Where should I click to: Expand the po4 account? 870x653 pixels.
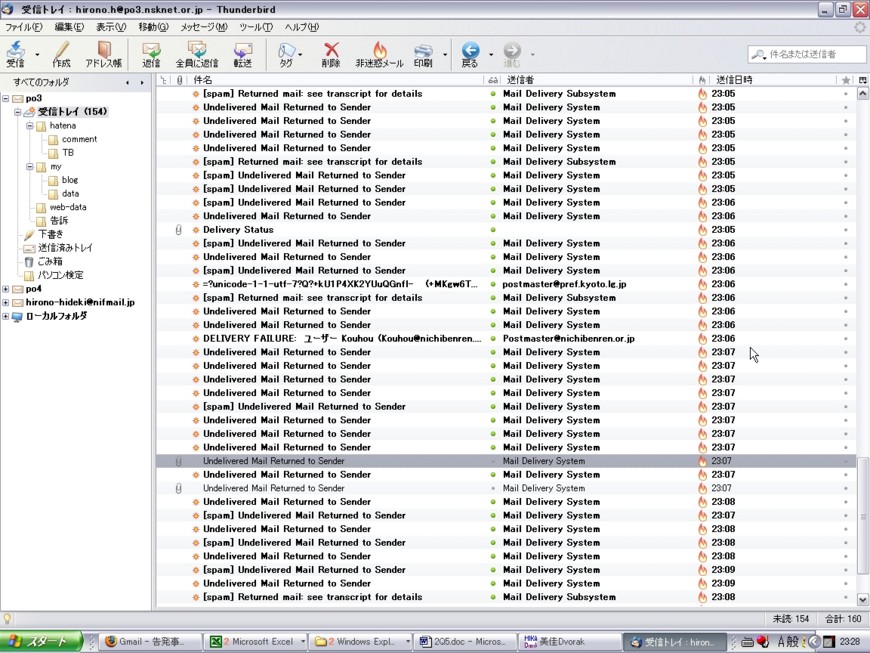6,289
